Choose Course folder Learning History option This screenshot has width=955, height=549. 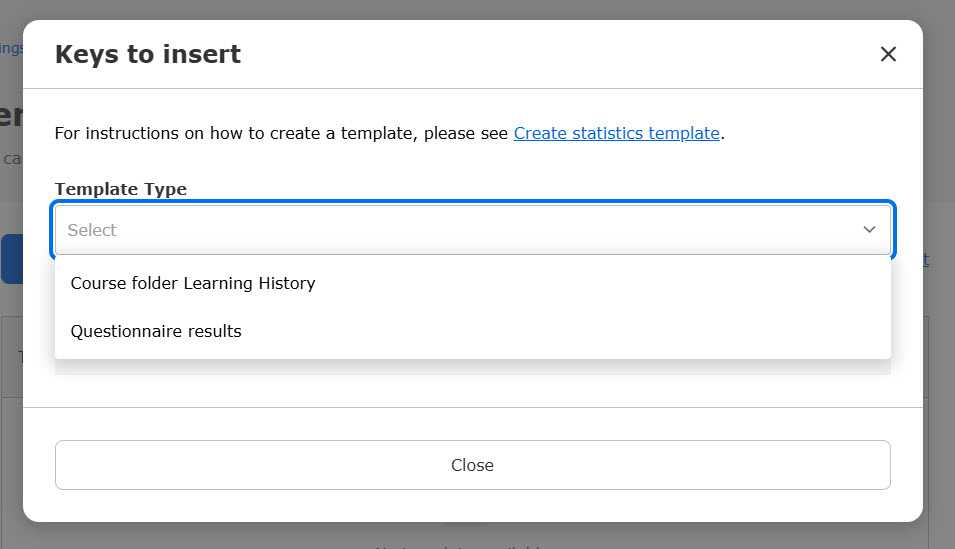193,283
